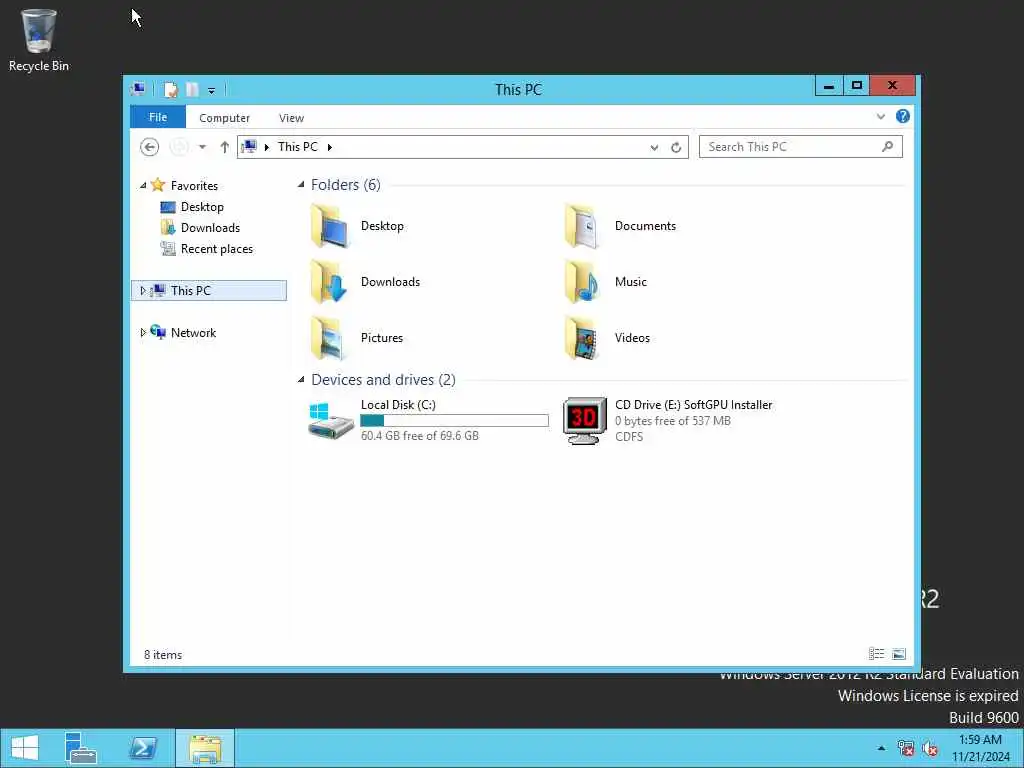The image size is (1024, 768).
Task: Show hidden tray icons arrow
Action: click(x=882, y=748)
